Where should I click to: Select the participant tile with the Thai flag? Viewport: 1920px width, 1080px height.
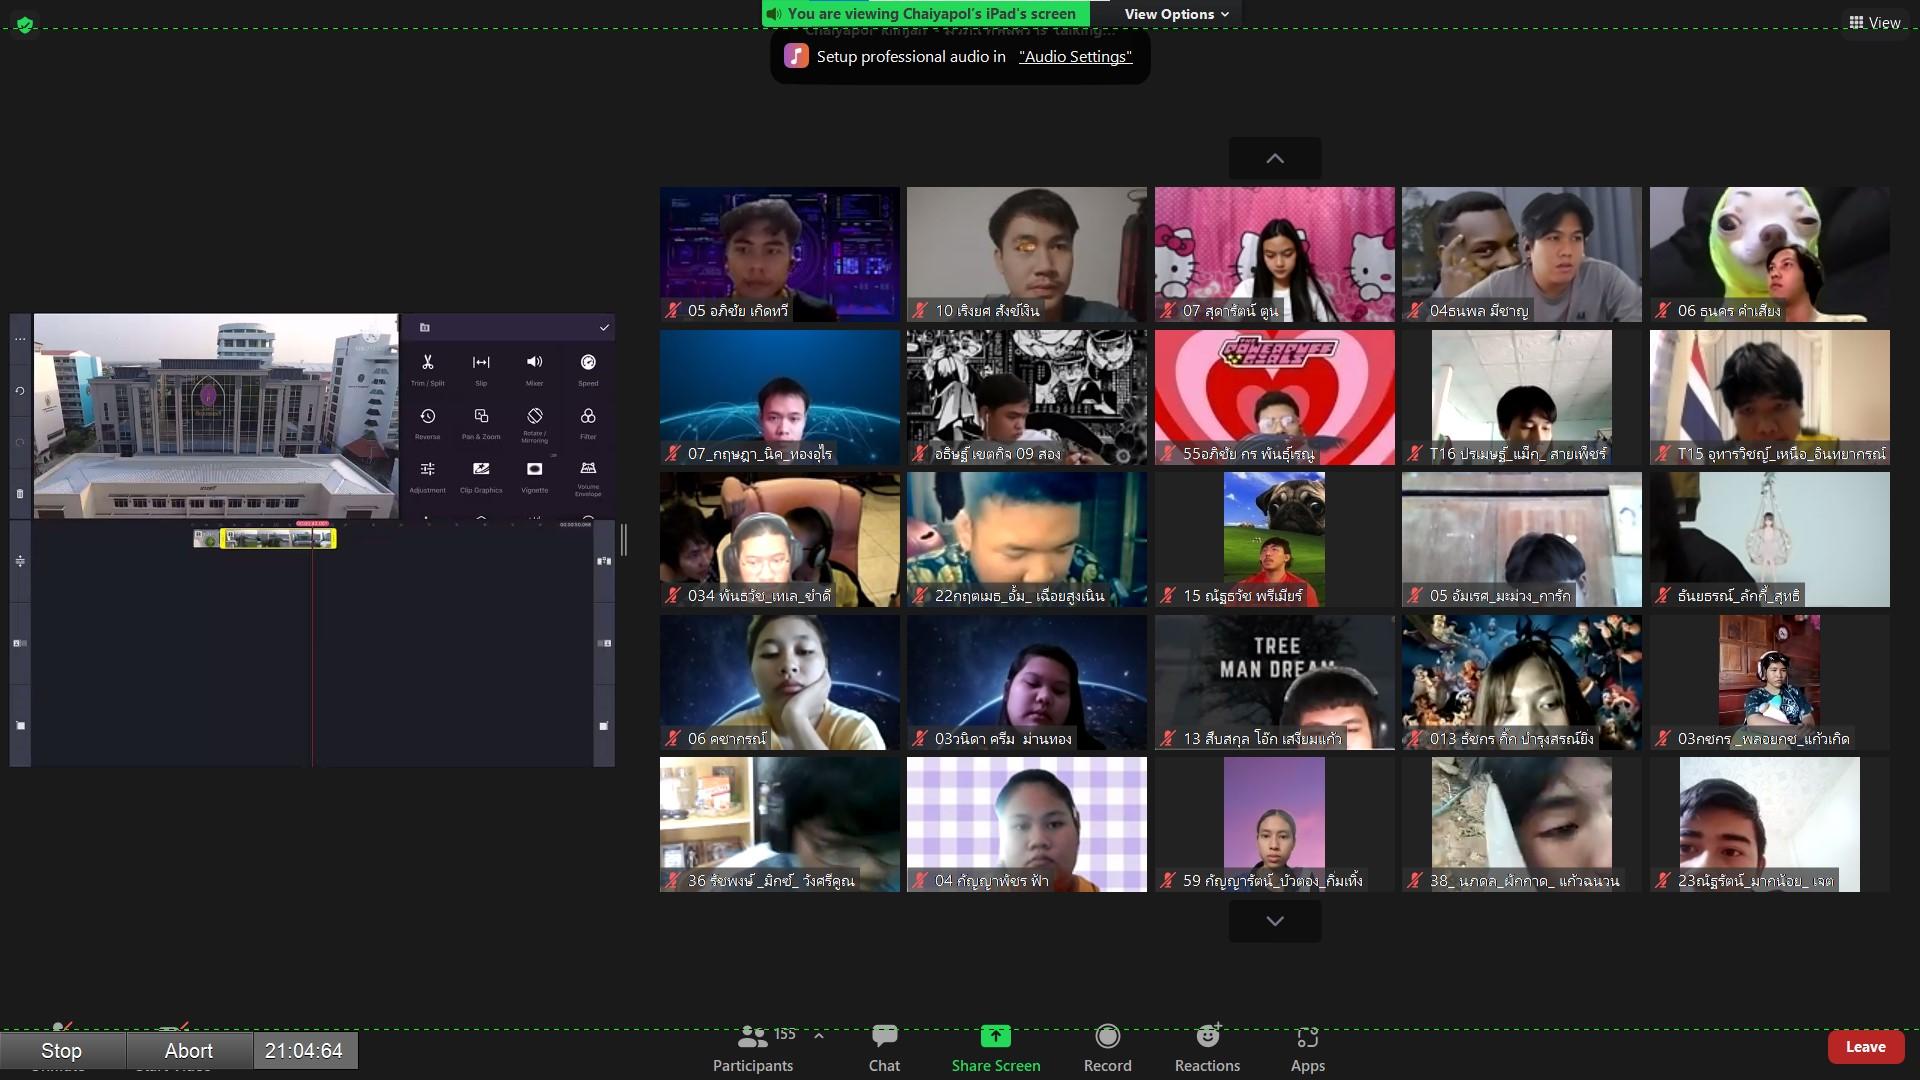point(1769,397)
